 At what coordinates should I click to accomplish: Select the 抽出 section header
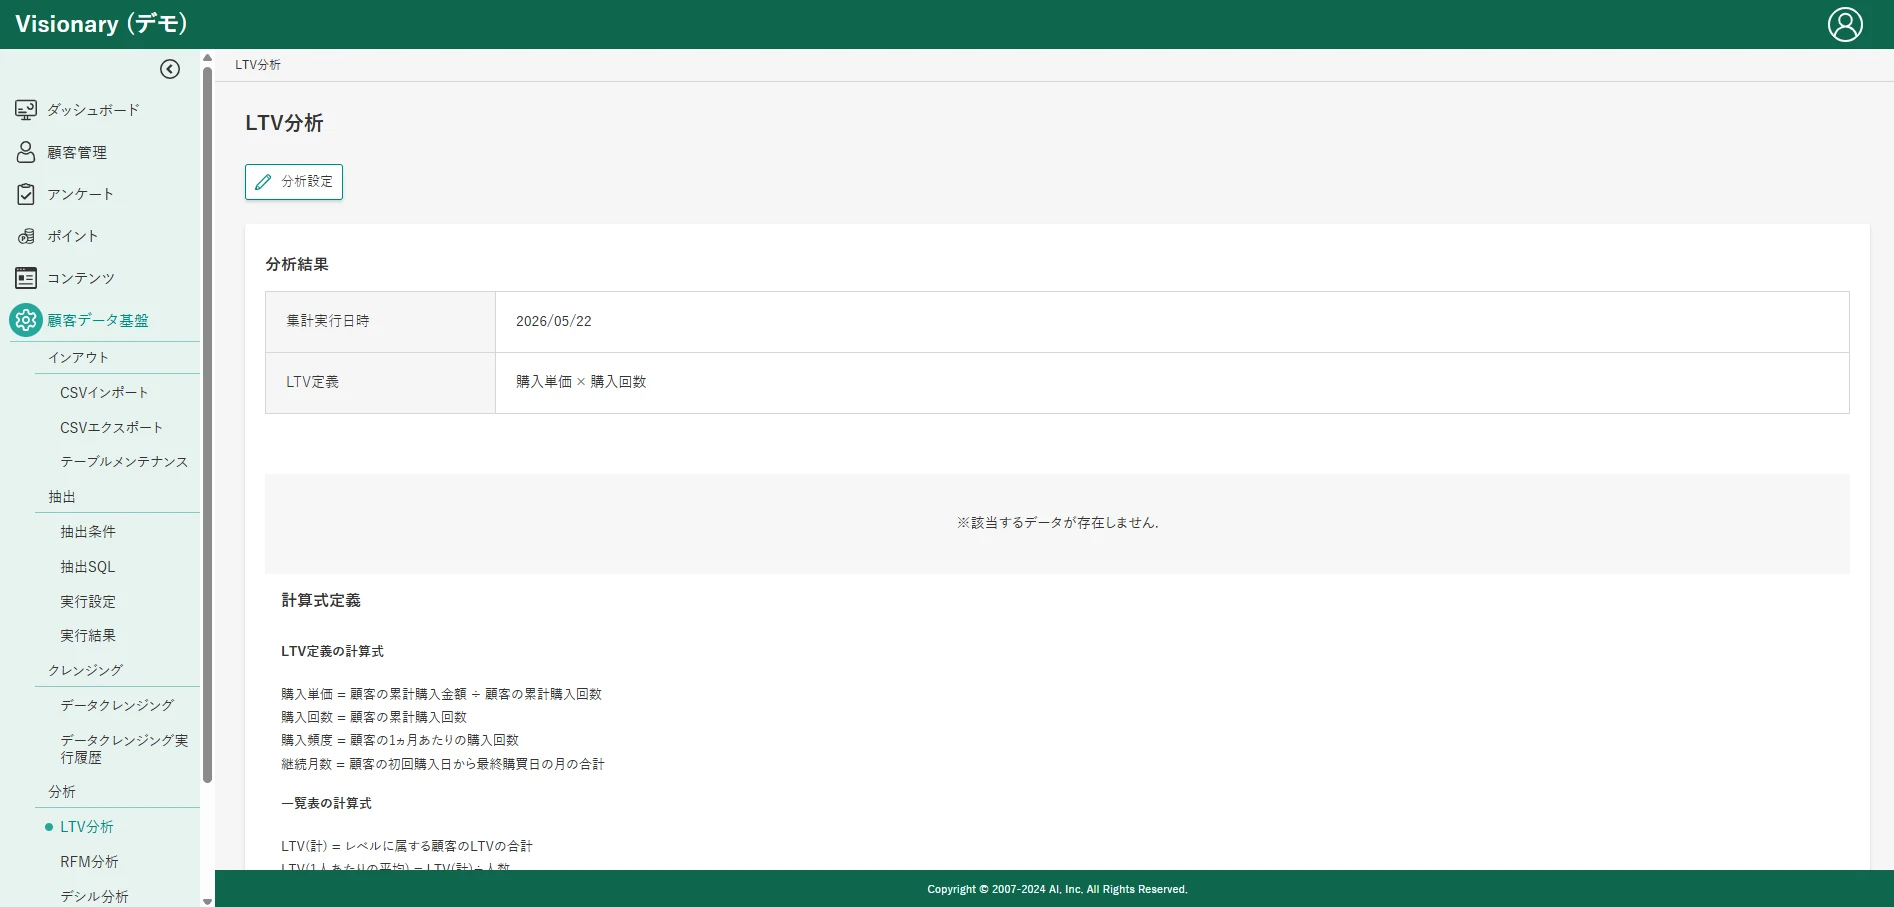click(62, 496)
